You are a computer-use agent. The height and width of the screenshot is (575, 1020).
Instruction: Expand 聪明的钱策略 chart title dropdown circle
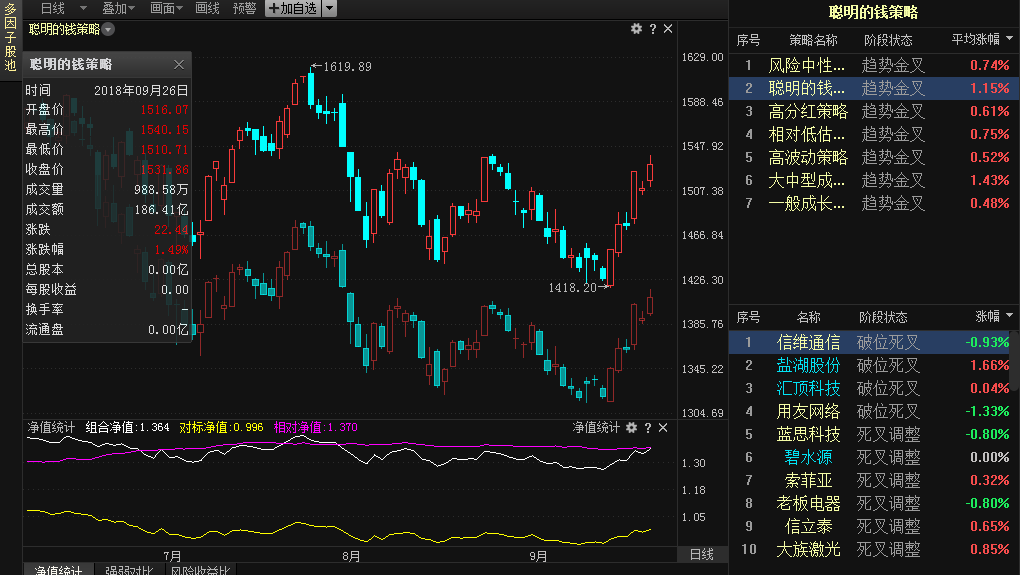pos(109,29)
